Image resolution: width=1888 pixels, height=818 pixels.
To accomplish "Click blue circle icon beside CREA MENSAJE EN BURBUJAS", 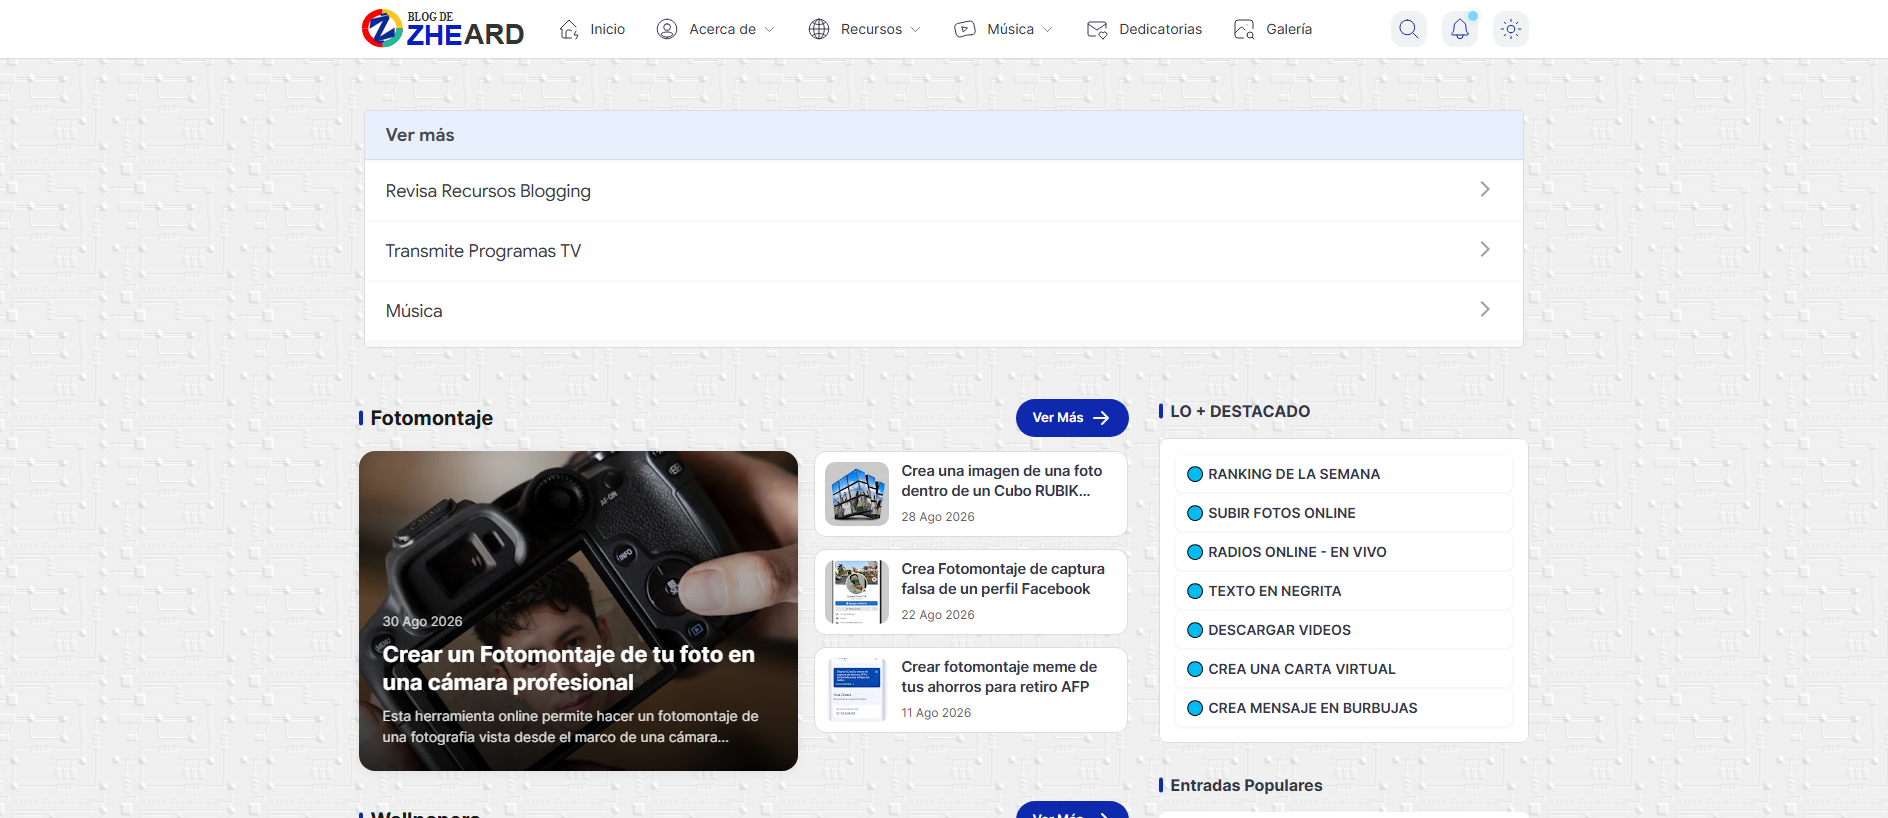I will 1195,708.
